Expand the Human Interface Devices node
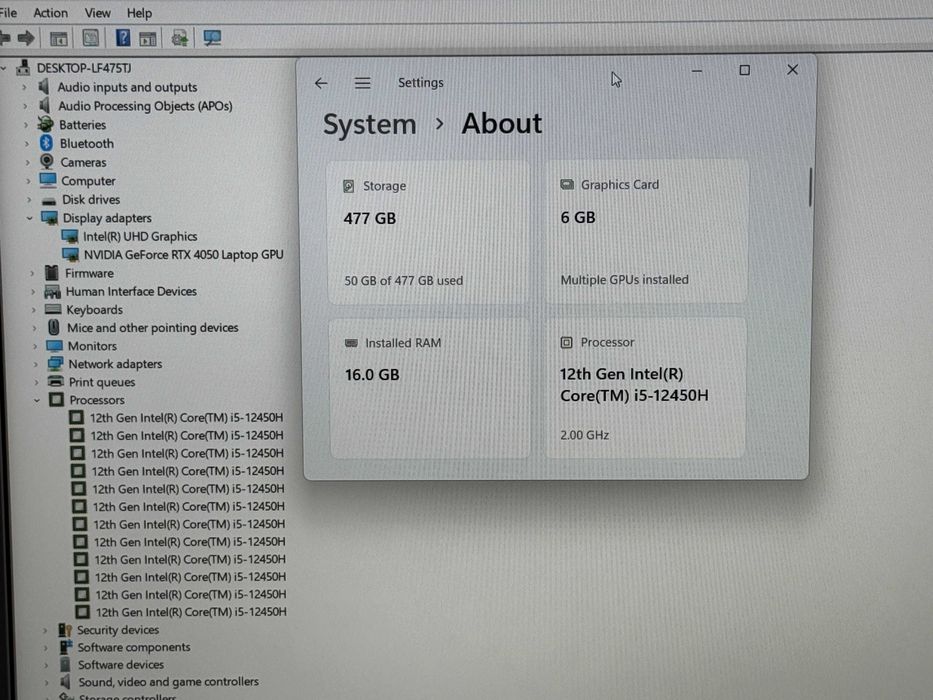Screen dimensions: 933x700 [33, 292]
